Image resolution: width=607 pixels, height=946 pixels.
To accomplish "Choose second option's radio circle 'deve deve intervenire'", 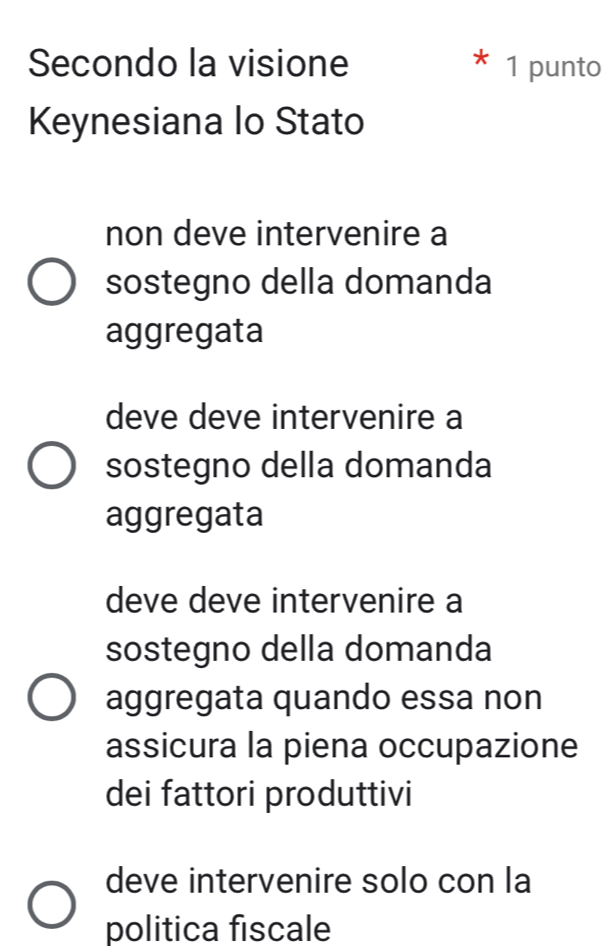I will (x=50, y=467).
